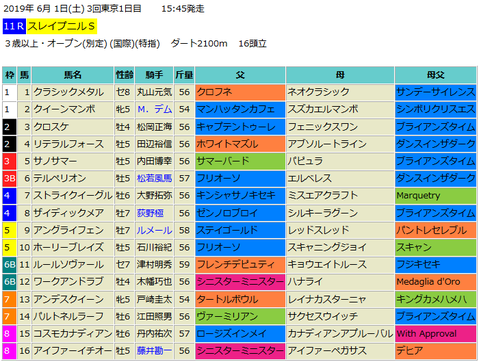The height and width of the screenshot is (362, 479).
Task: Click race conditions text ダート2100m
Action: (199, 44)
